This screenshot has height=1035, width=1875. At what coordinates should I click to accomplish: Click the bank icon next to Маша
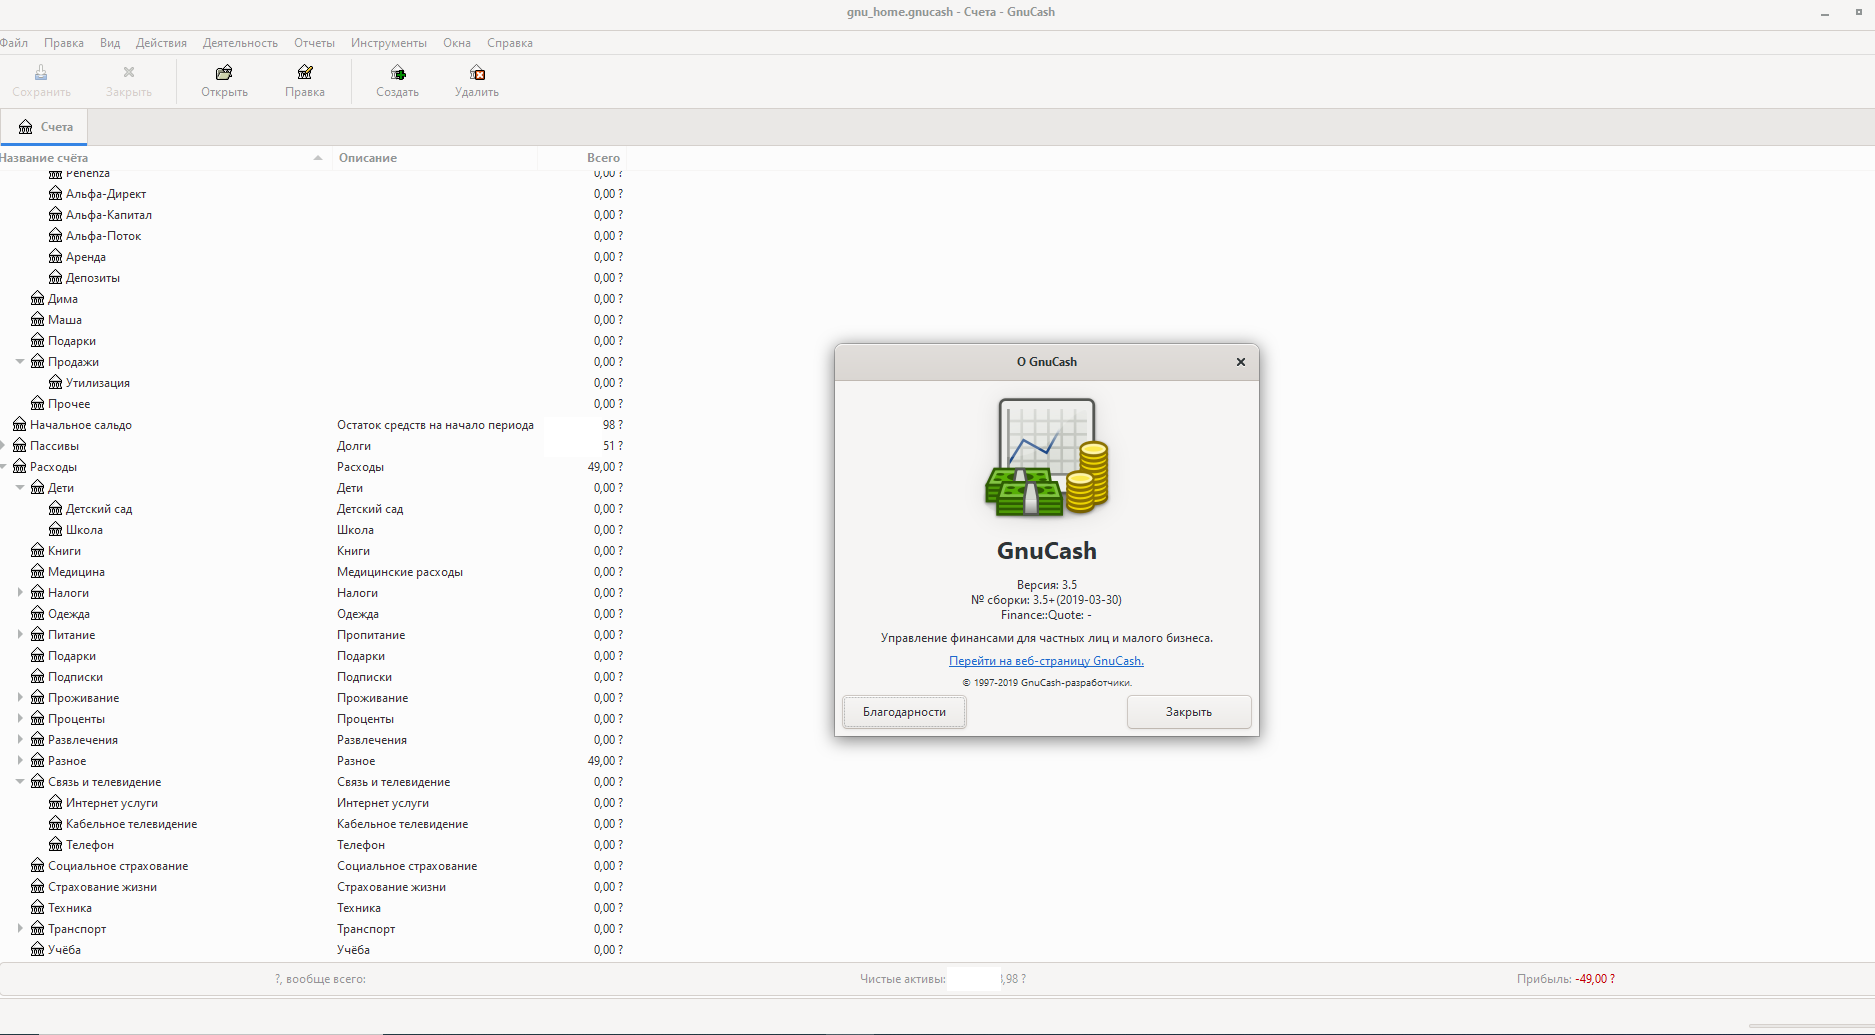point(38,320)
